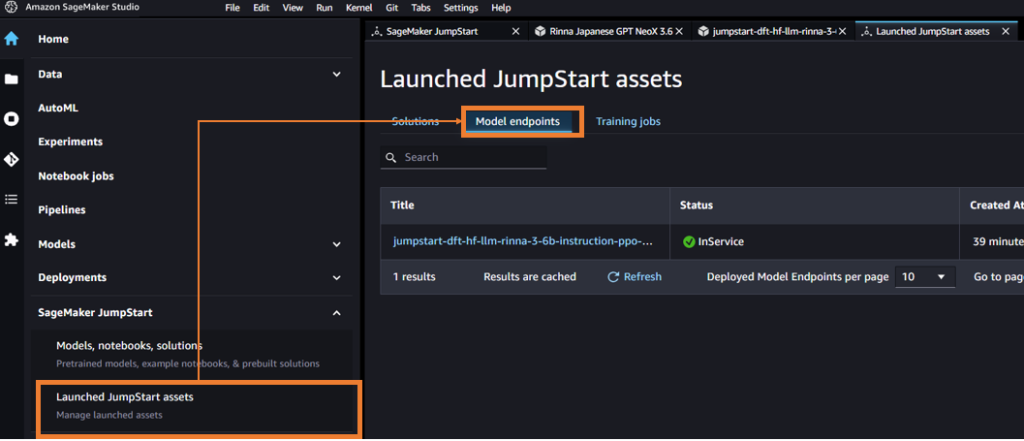Close the Launched JumpStart assets tab
1024x441 pixels.
[1006, 31]
